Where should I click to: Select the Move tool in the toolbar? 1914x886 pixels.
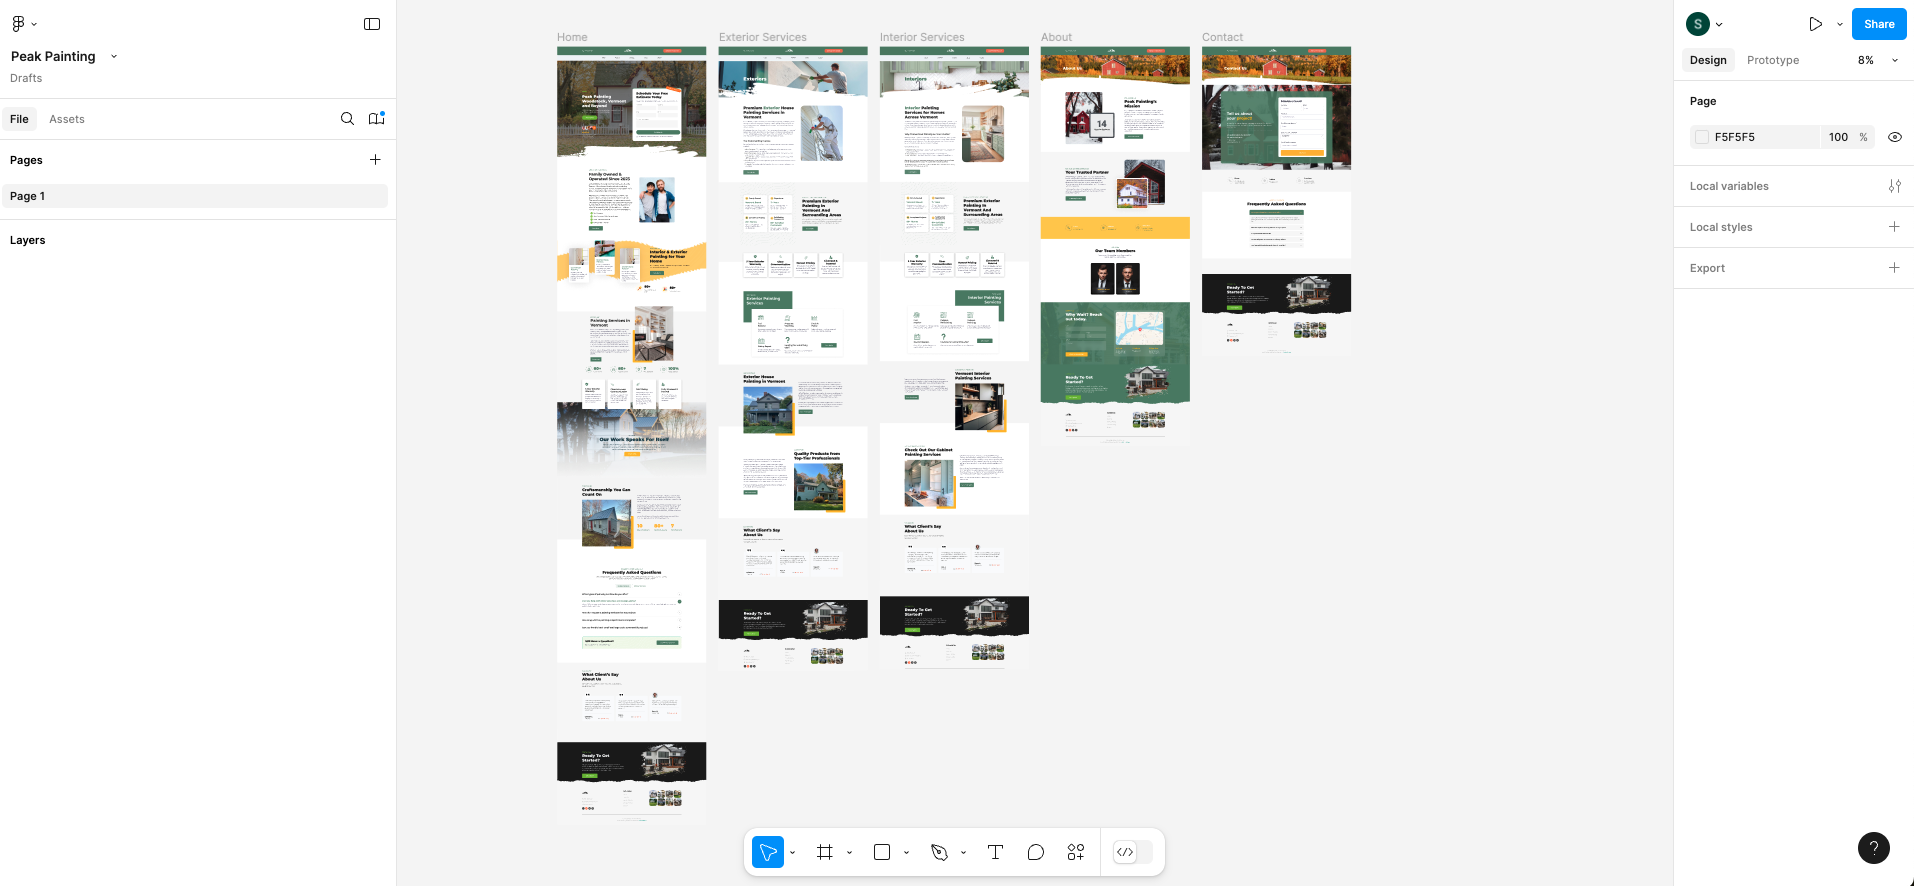click(x=768, y=852)
